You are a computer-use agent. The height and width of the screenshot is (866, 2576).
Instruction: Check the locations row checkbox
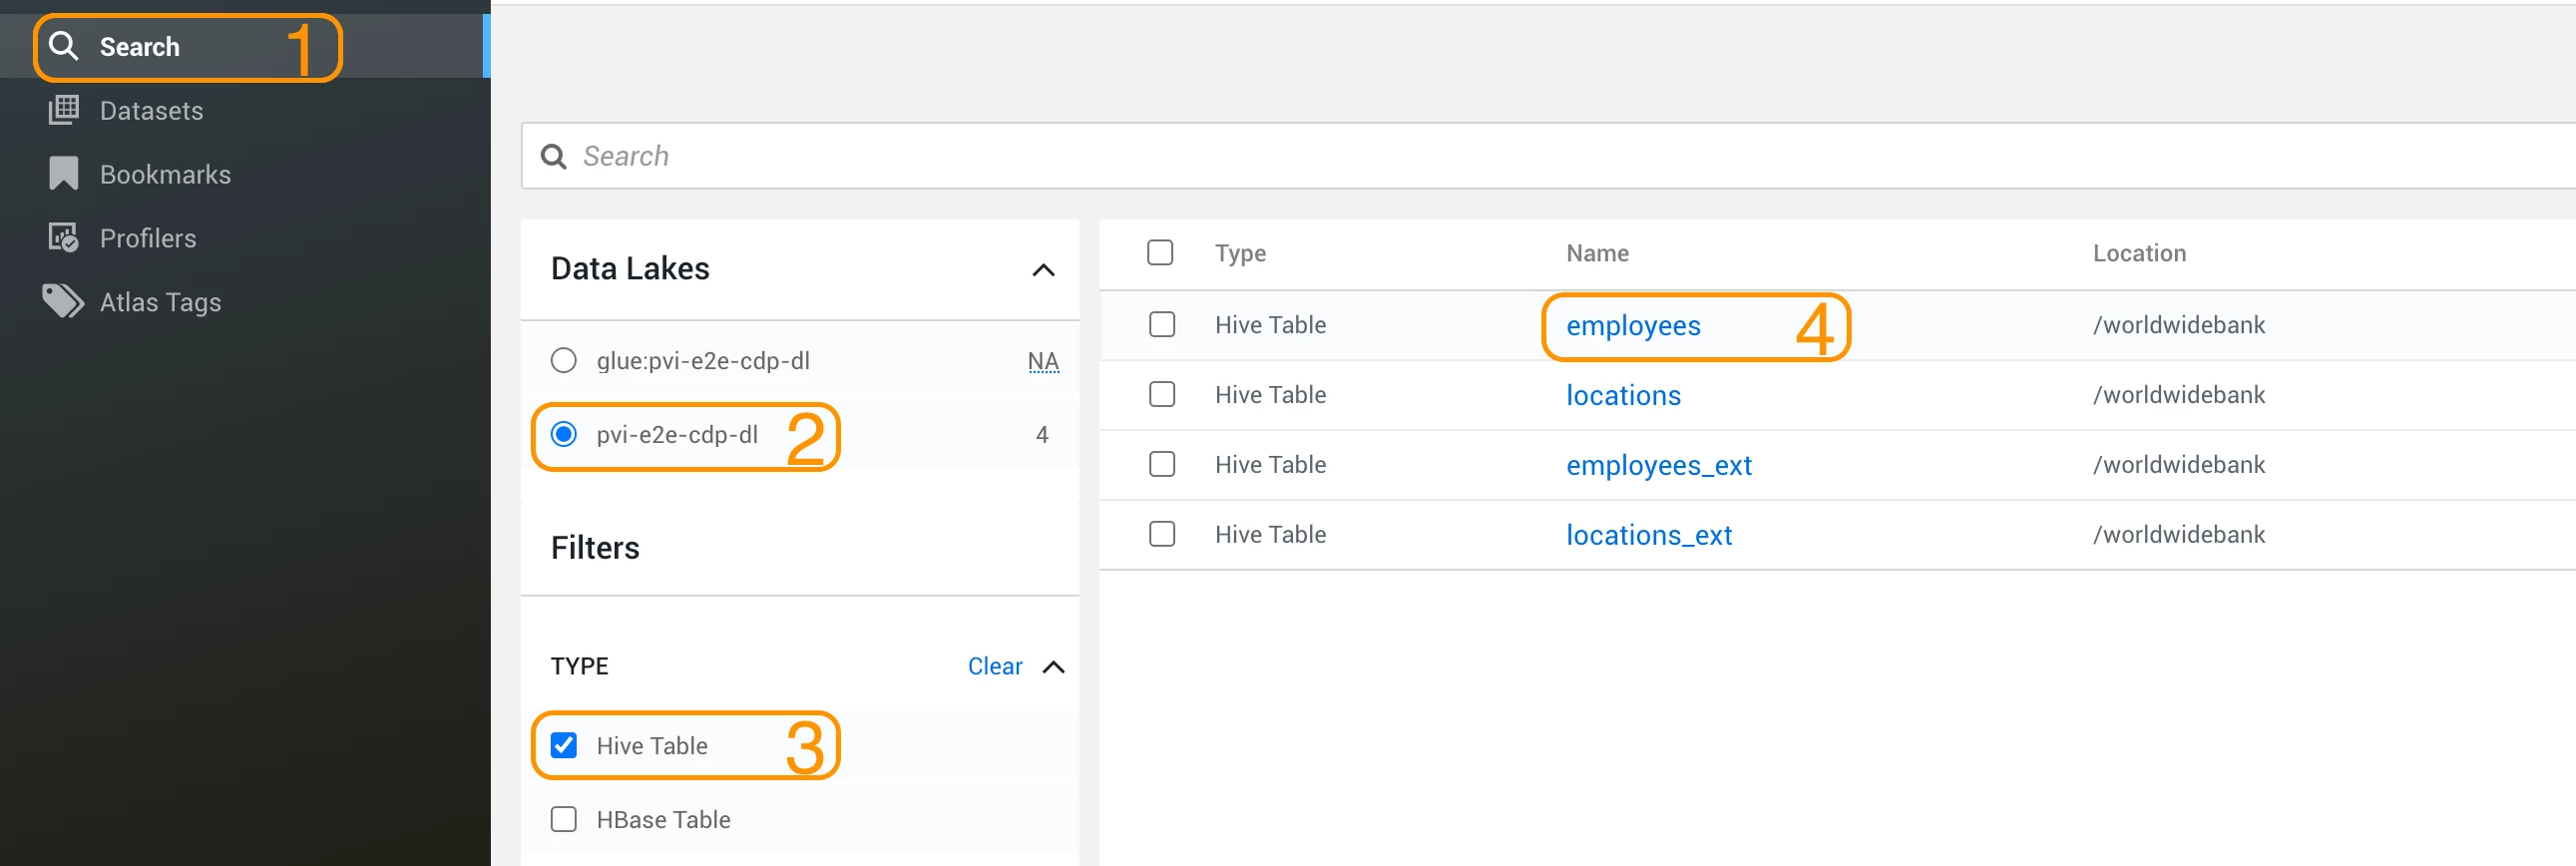pos(1162,395)
